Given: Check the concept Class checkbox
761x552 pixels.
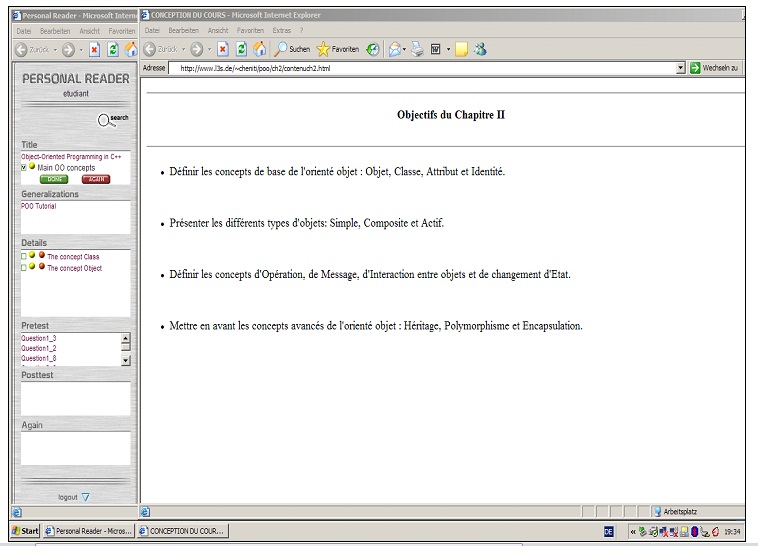Looking at the screenshot, I should [23, 256].
